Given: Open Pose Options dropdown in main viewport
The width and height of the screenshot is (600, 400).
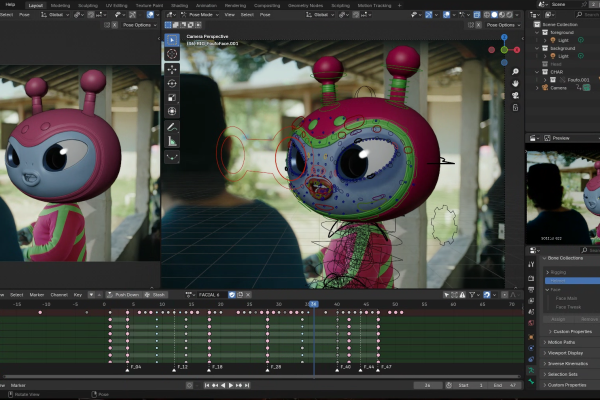Looking at the screenshot, I should (x=503, y=25).
